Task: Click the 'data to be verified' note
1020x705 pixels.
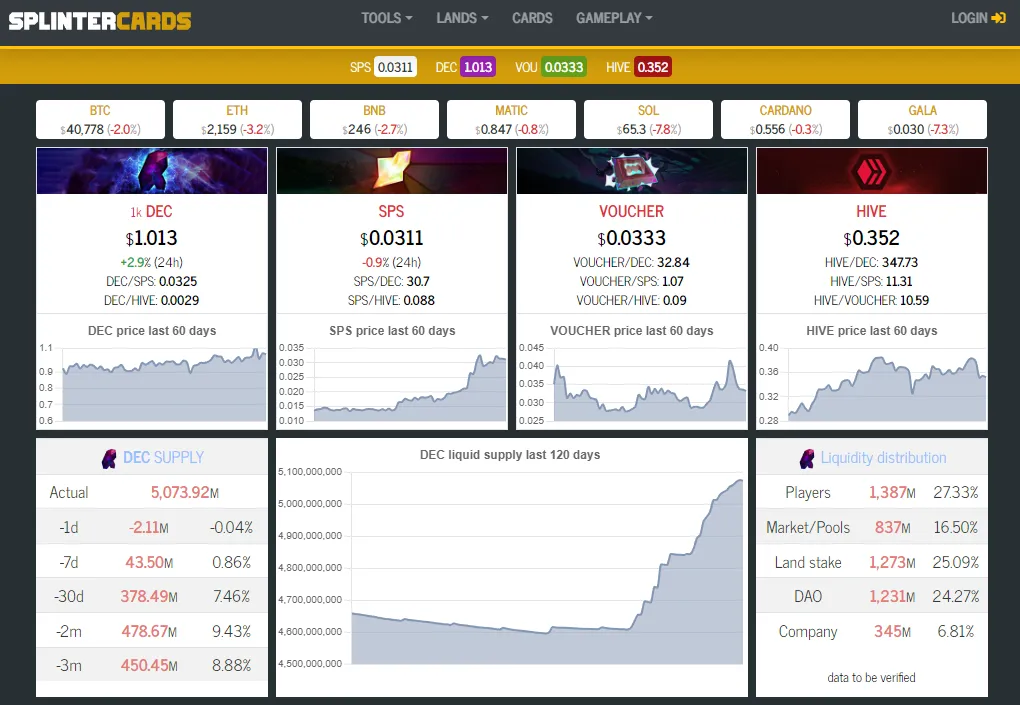Action: [x=871, y=678]
